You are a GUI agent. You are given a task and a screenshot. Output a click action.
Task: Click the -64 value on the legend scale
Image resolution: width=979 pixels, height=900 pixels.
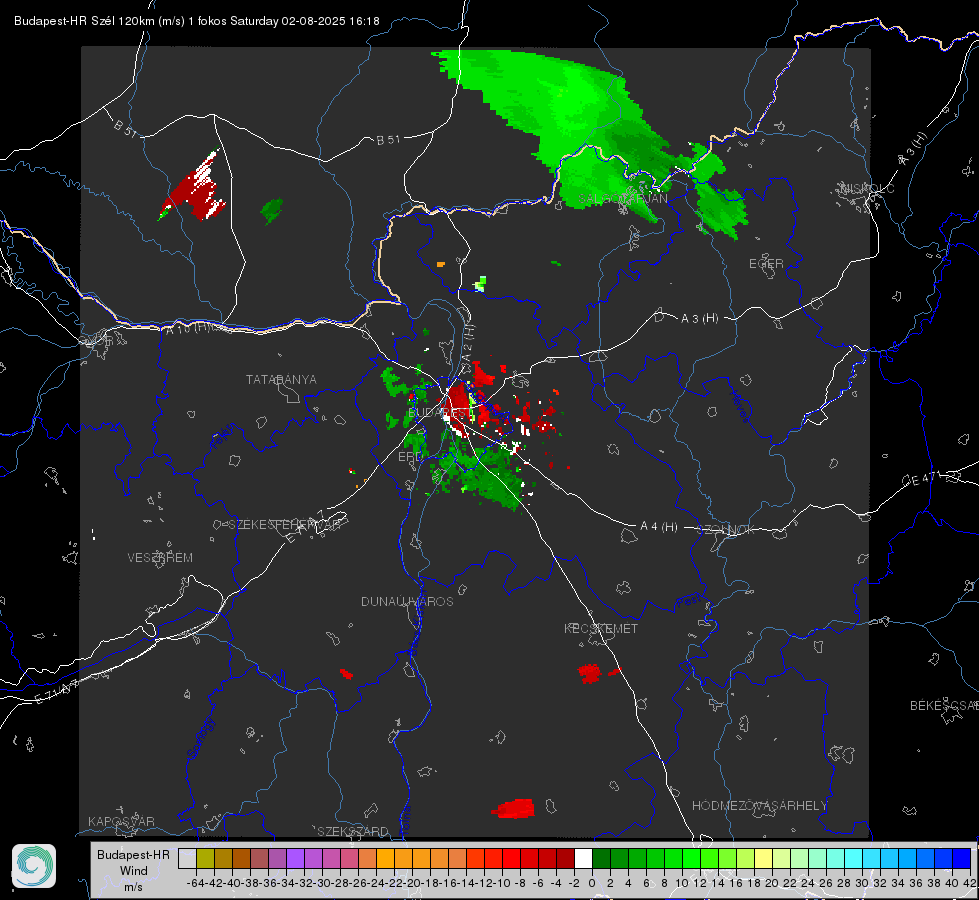[x=196, y=883]
